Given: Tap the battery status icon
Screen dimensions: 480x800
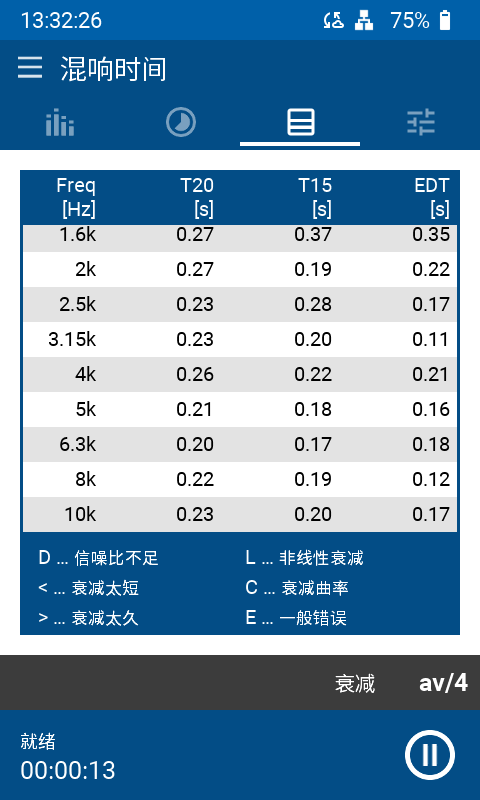Looking at the screenshot, I should coord(445,20).
